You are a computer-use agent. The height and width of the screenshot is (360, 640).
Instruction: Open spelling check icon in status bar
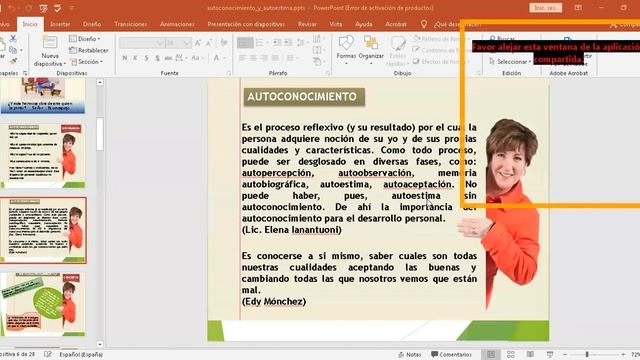click(x=48, y=354)
